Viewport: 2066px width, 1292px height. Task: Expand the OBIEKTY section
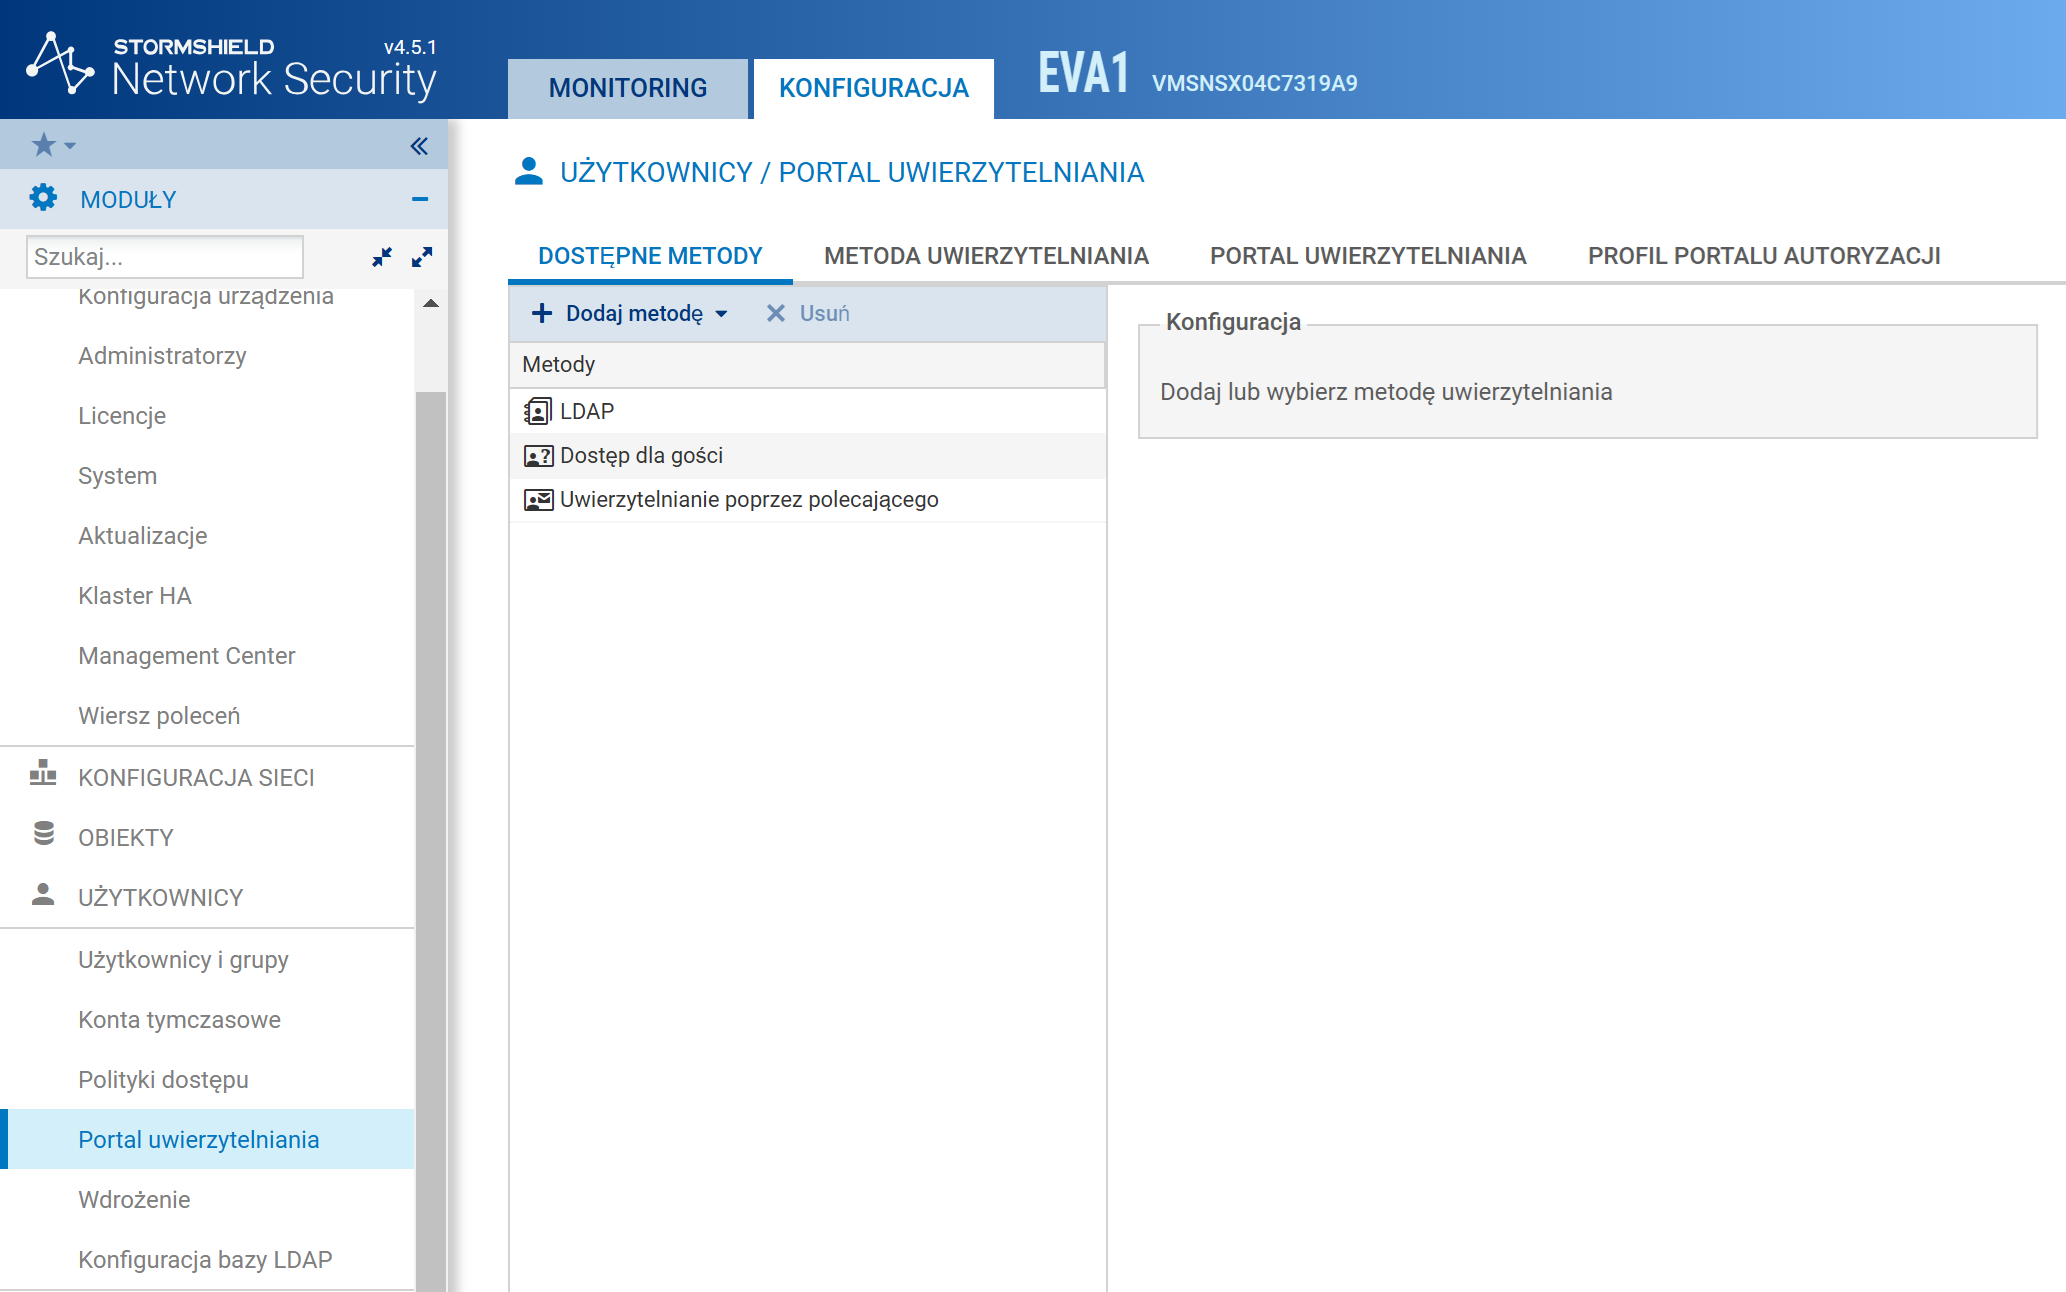point(126,838)
